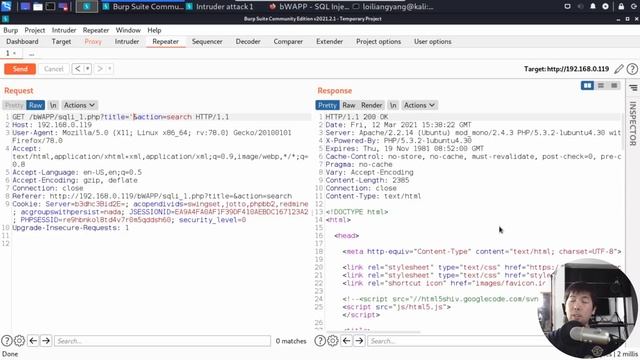
Task: Open the request Actions dropdown
Action: coord(79,105)
